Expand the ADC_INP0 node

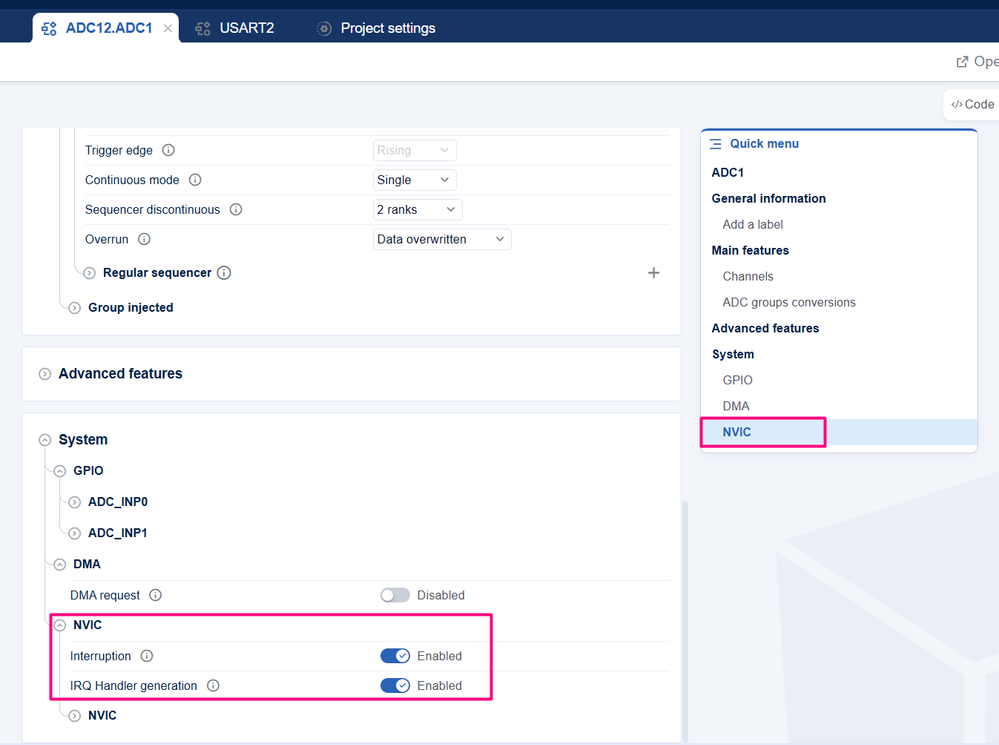[x=75, y=502]
